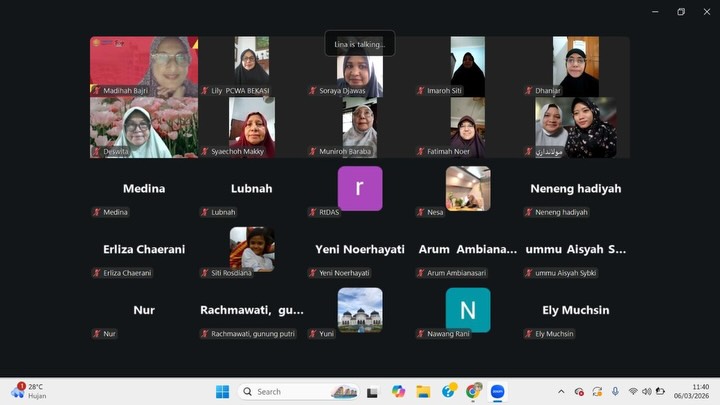Open the Zoom app in the taskbar
Image resolution: width=720 pixels, height=405 pixels.
click(x=497, y=391)
